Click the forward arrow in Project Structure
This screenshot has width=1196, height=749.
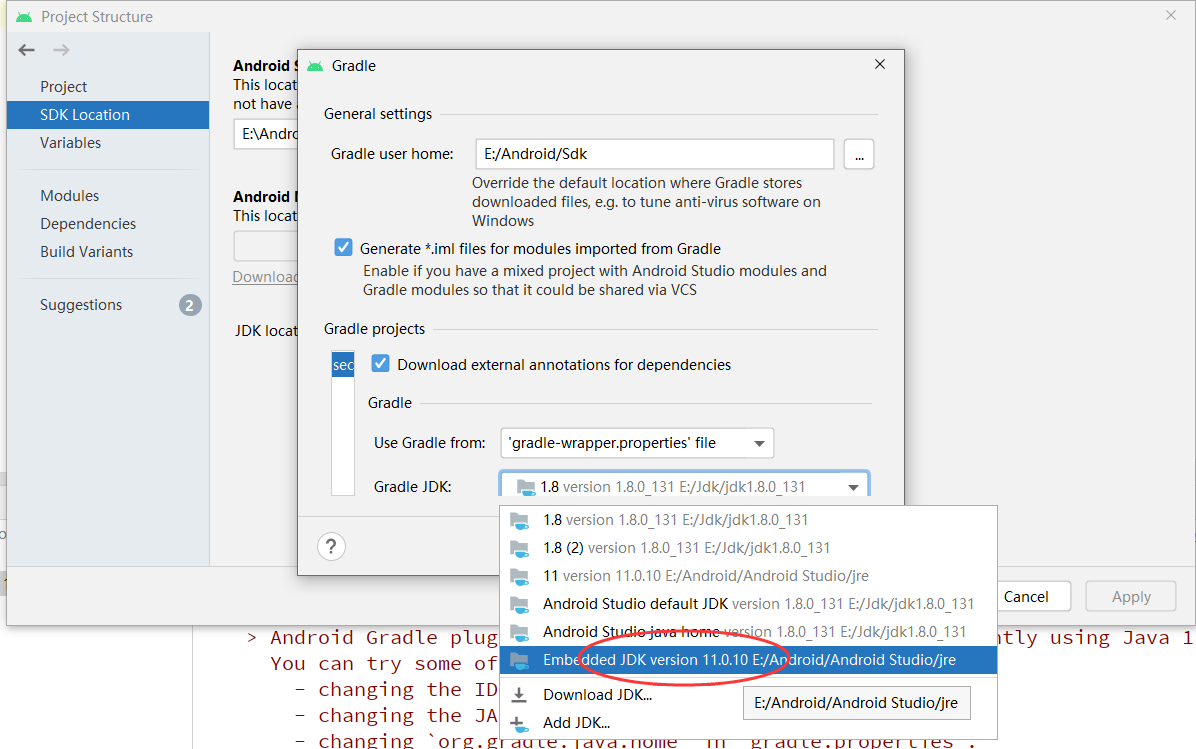62,50
